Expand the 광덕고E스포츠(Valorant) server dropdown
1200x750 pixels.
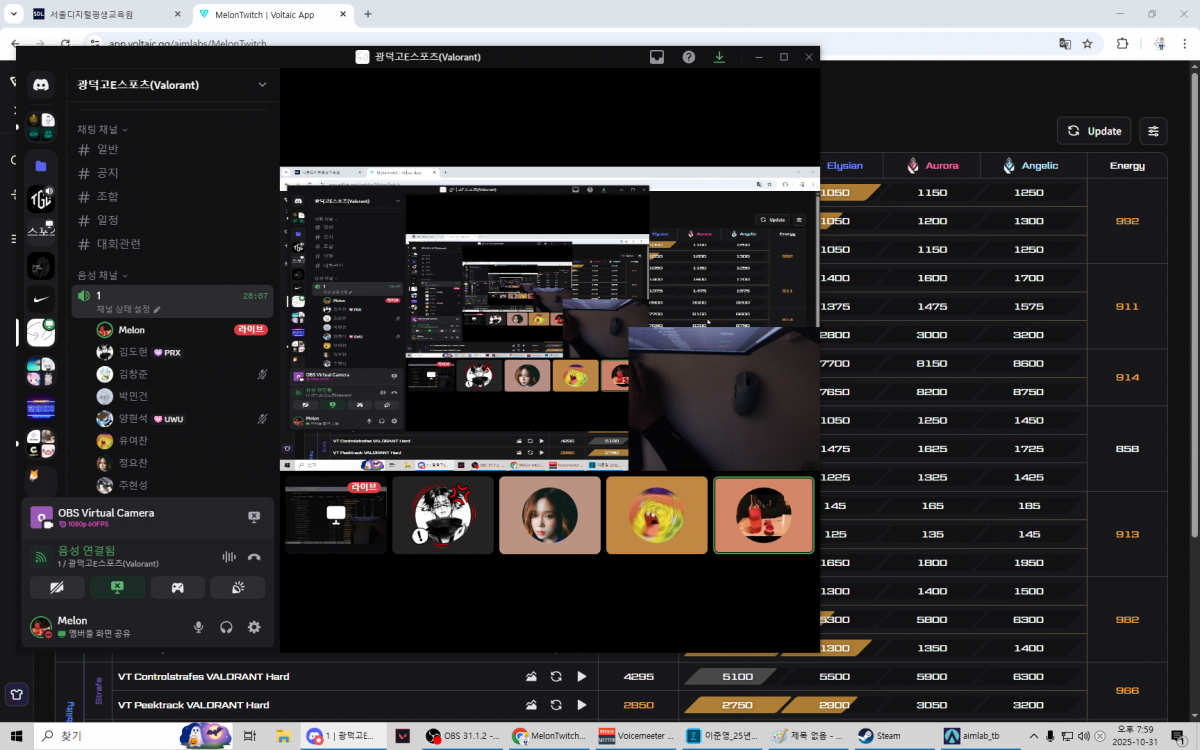click(262, 85)
